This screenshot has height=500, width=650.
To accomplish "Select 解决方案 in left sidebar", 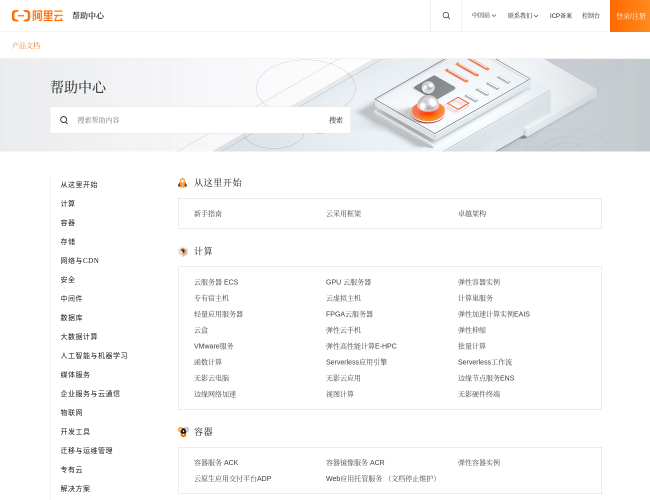I will (75, 489).
